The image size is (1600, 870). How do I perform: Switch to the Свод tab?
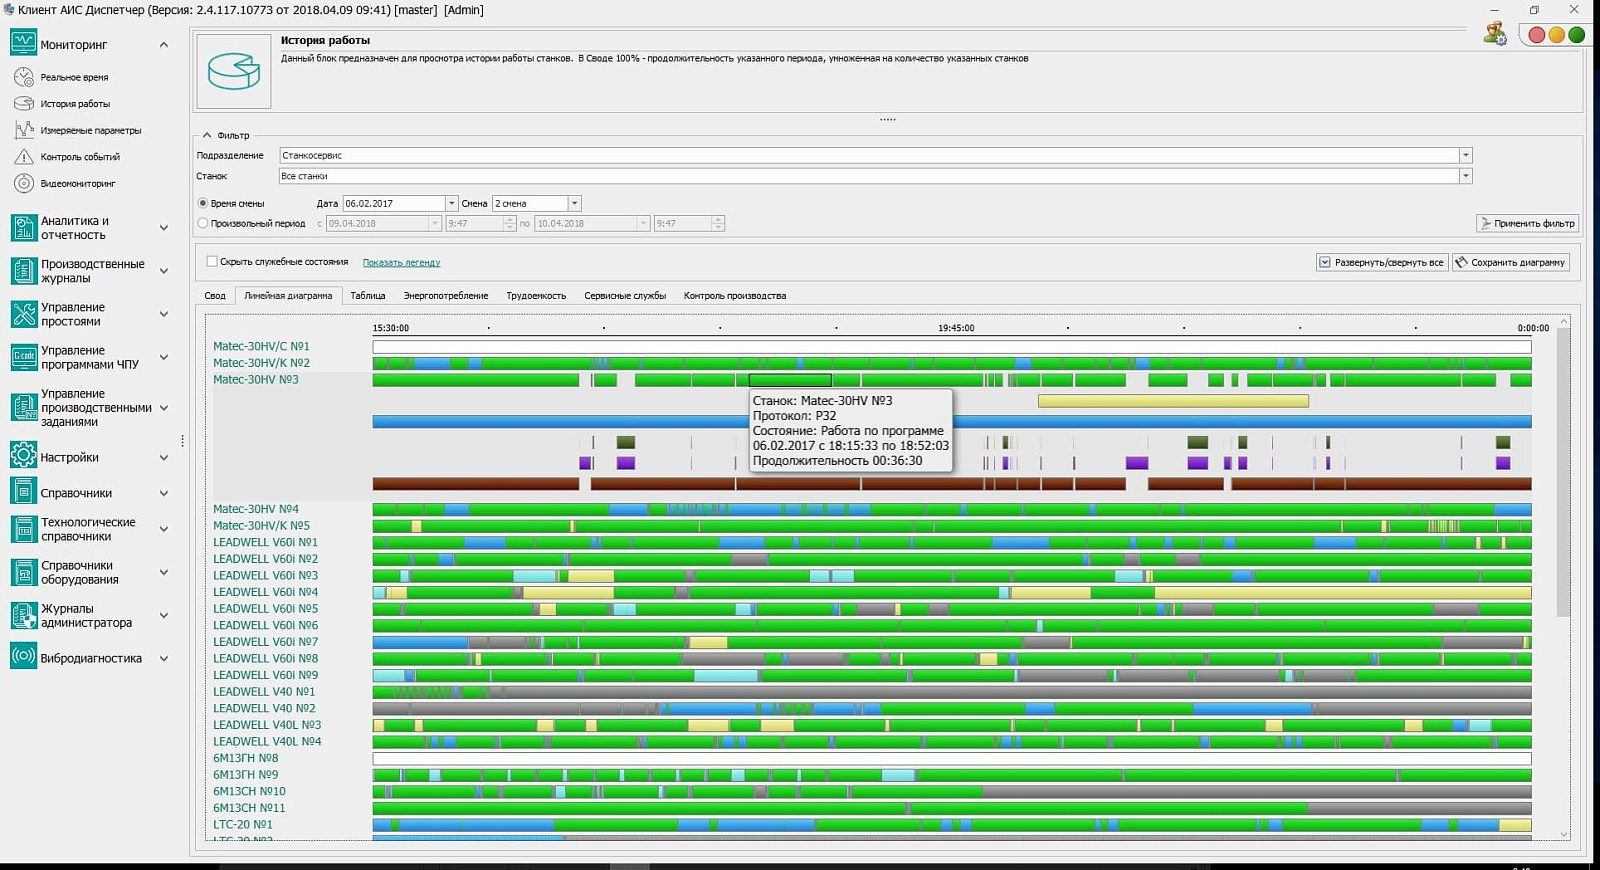(215, 296)
